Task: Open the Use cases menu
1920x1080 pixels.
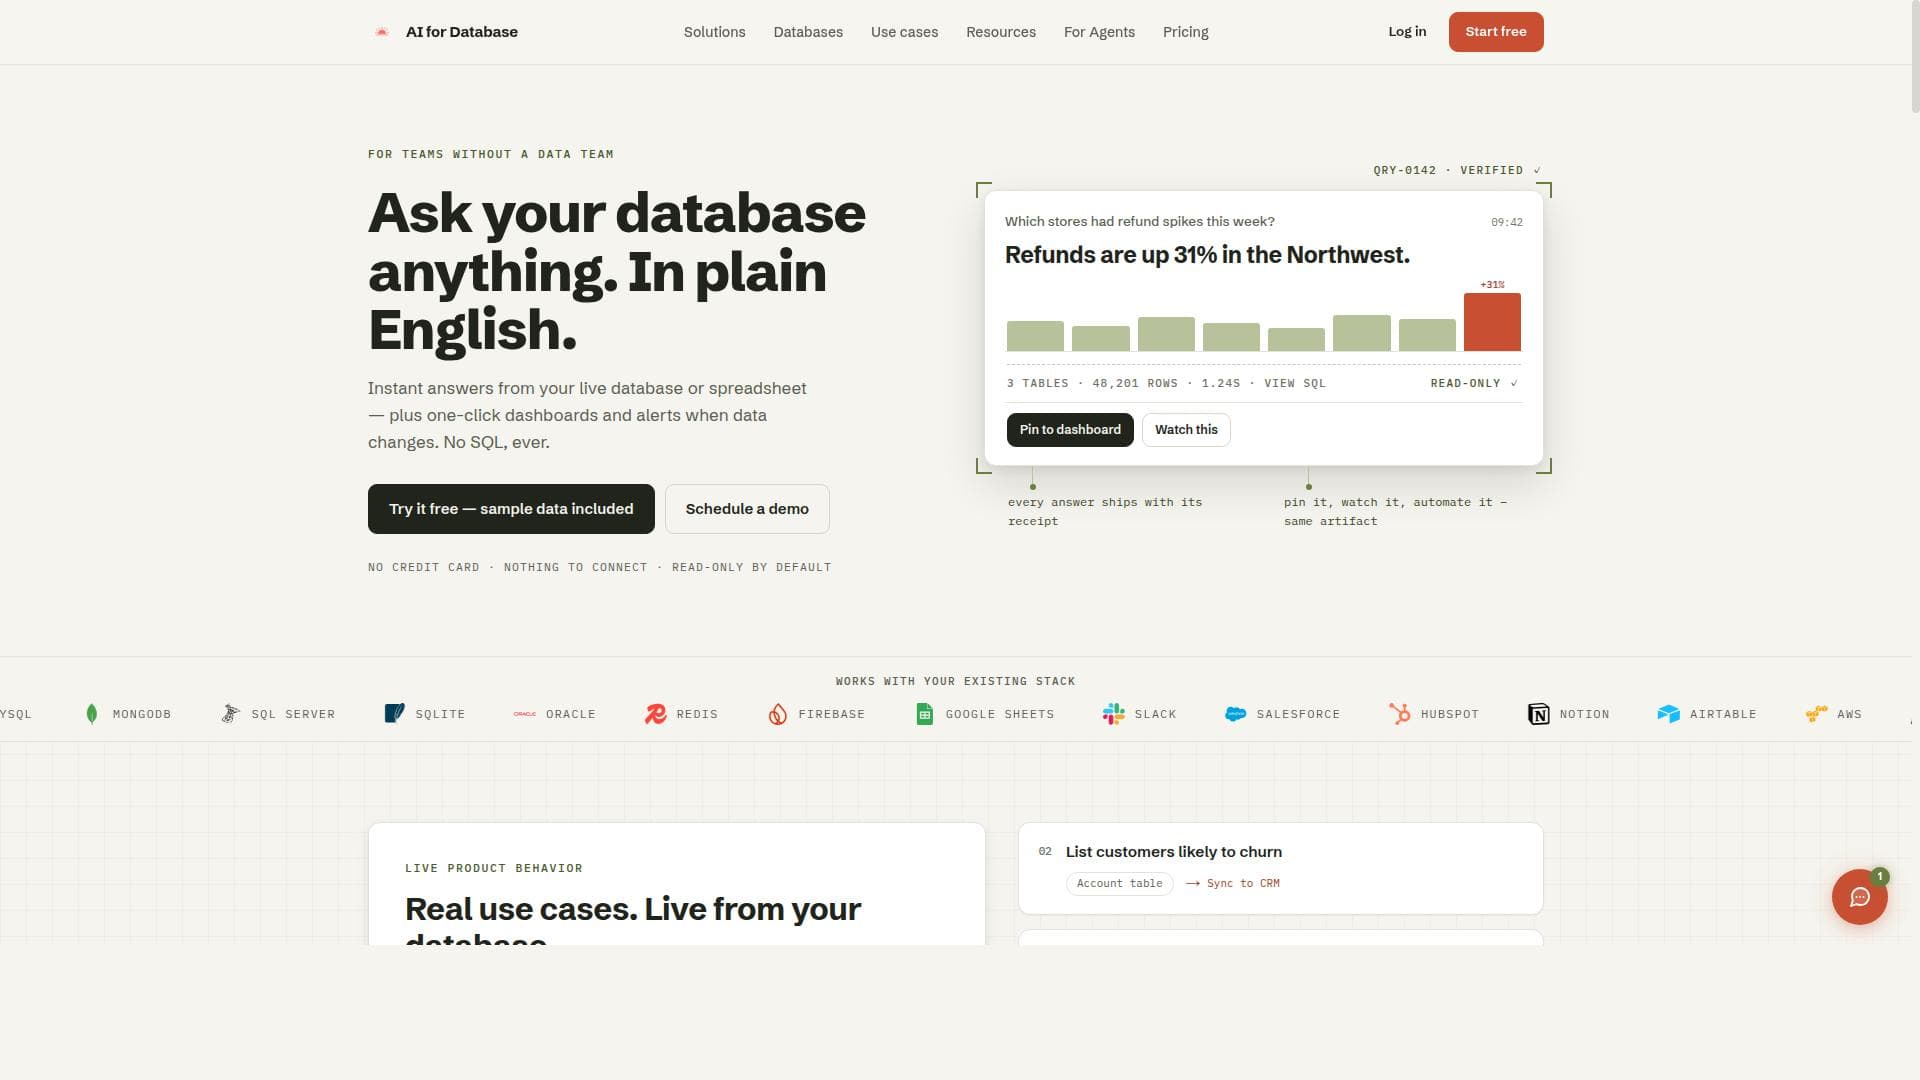Action: (x=904, y=32)
